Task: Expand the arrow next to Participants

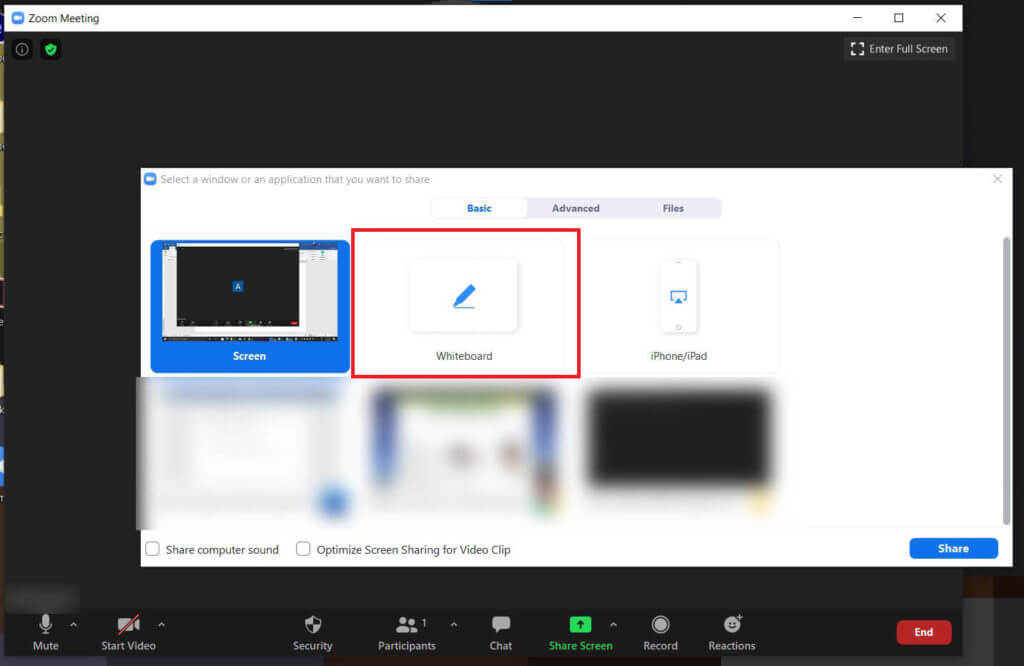Action: coord(454,625)
